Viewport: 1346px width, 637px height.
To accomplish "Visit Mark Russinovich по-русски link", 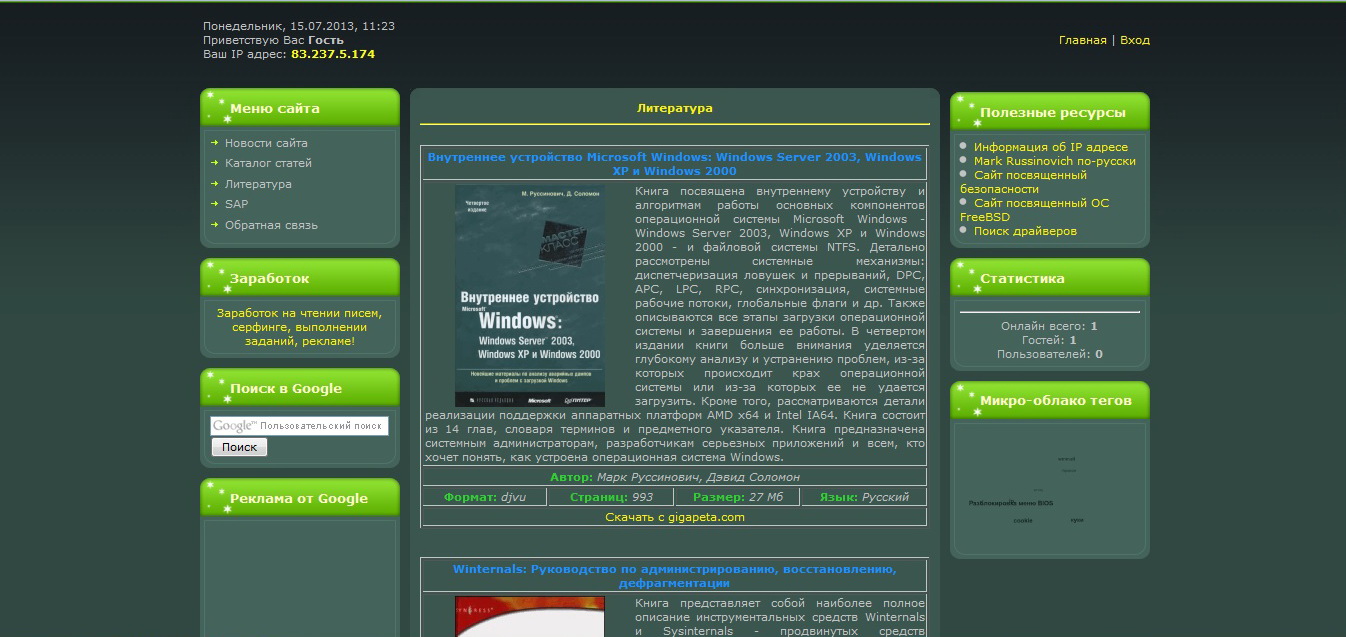I will 1054,161.
